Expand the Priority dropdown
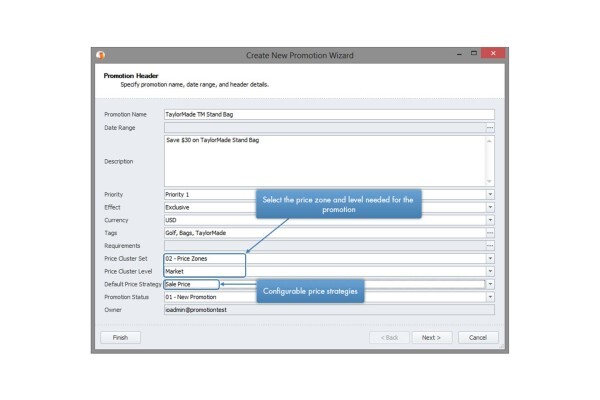 click(x=490, y=194)
